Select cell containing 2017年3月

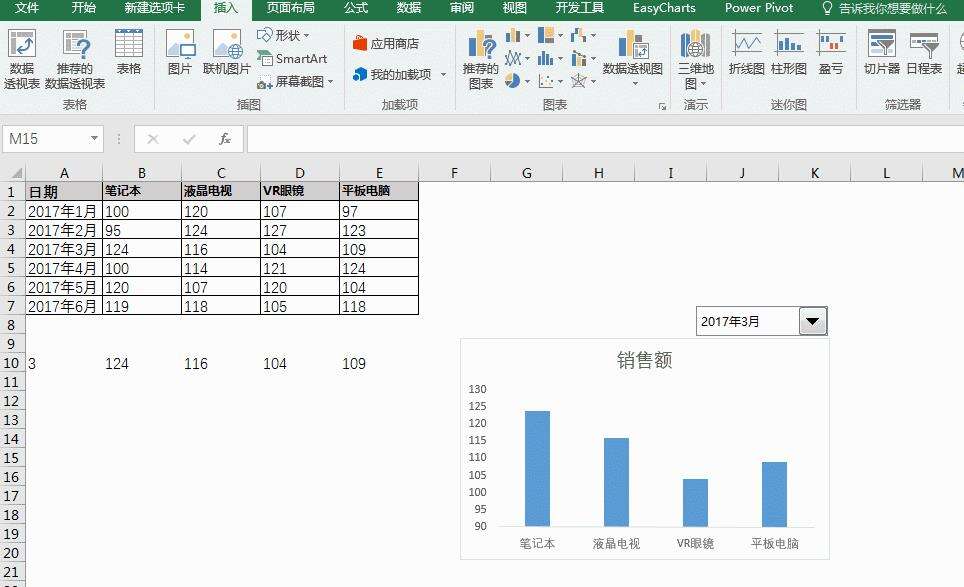click(64, 250)
